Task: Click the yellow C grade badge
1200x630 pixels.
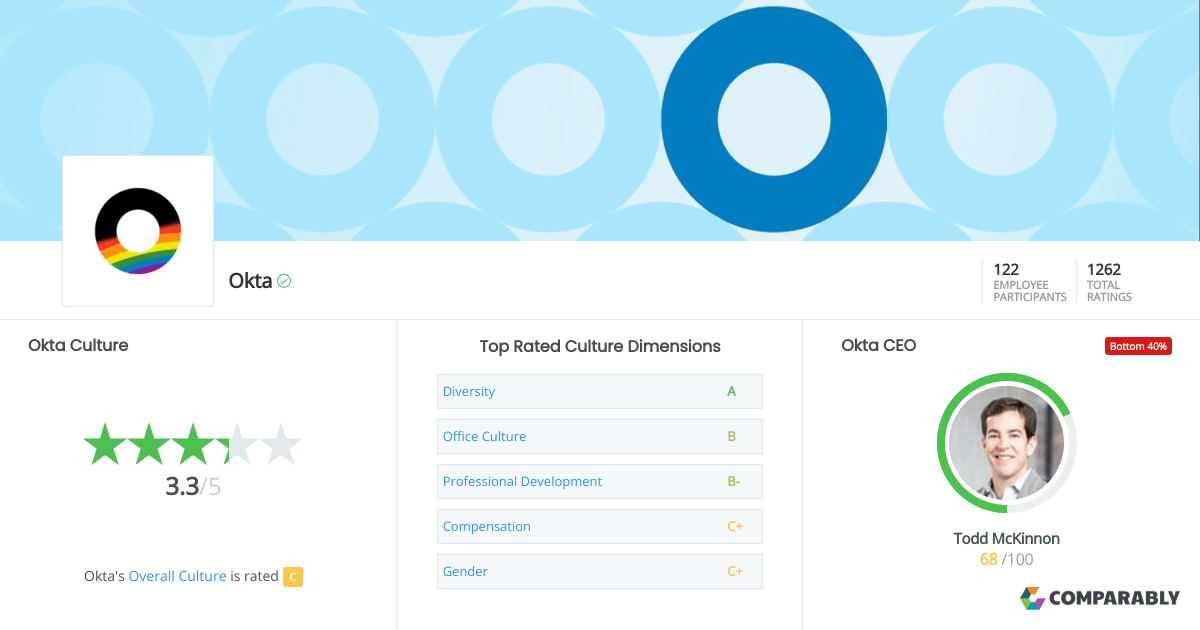Action: 293,576
